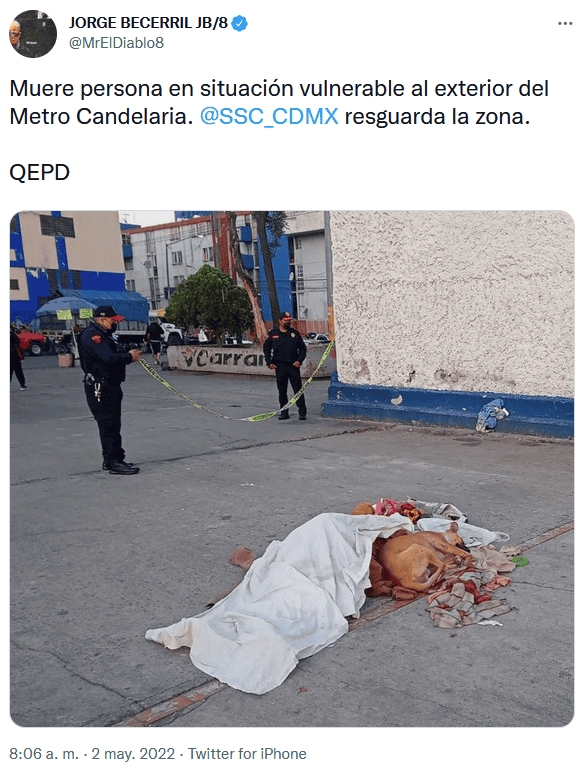Click the Carran sign in the photo
This screenshot has height=764, width=584.
pos(226,359)
